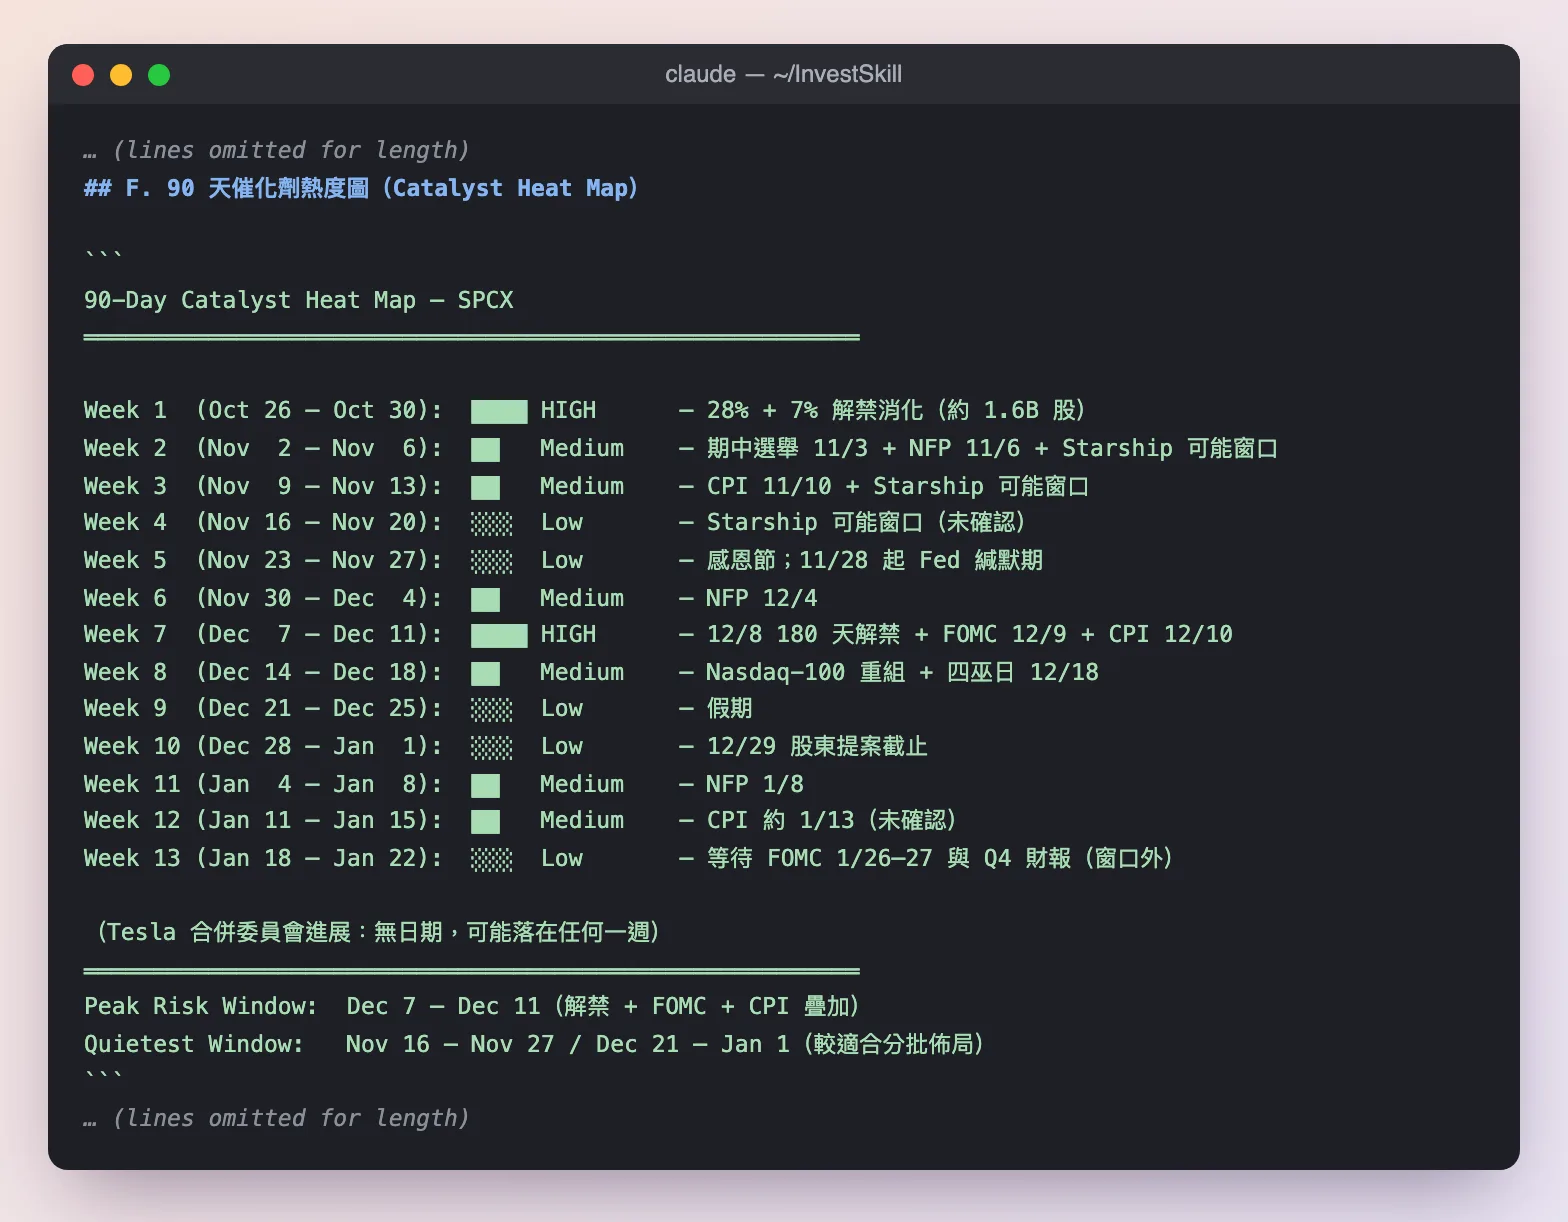
Task: Select '12/8 180 天解禁 + FOMC 12/9 + CPI 12/10'
Action: click(x=970, y=634)
